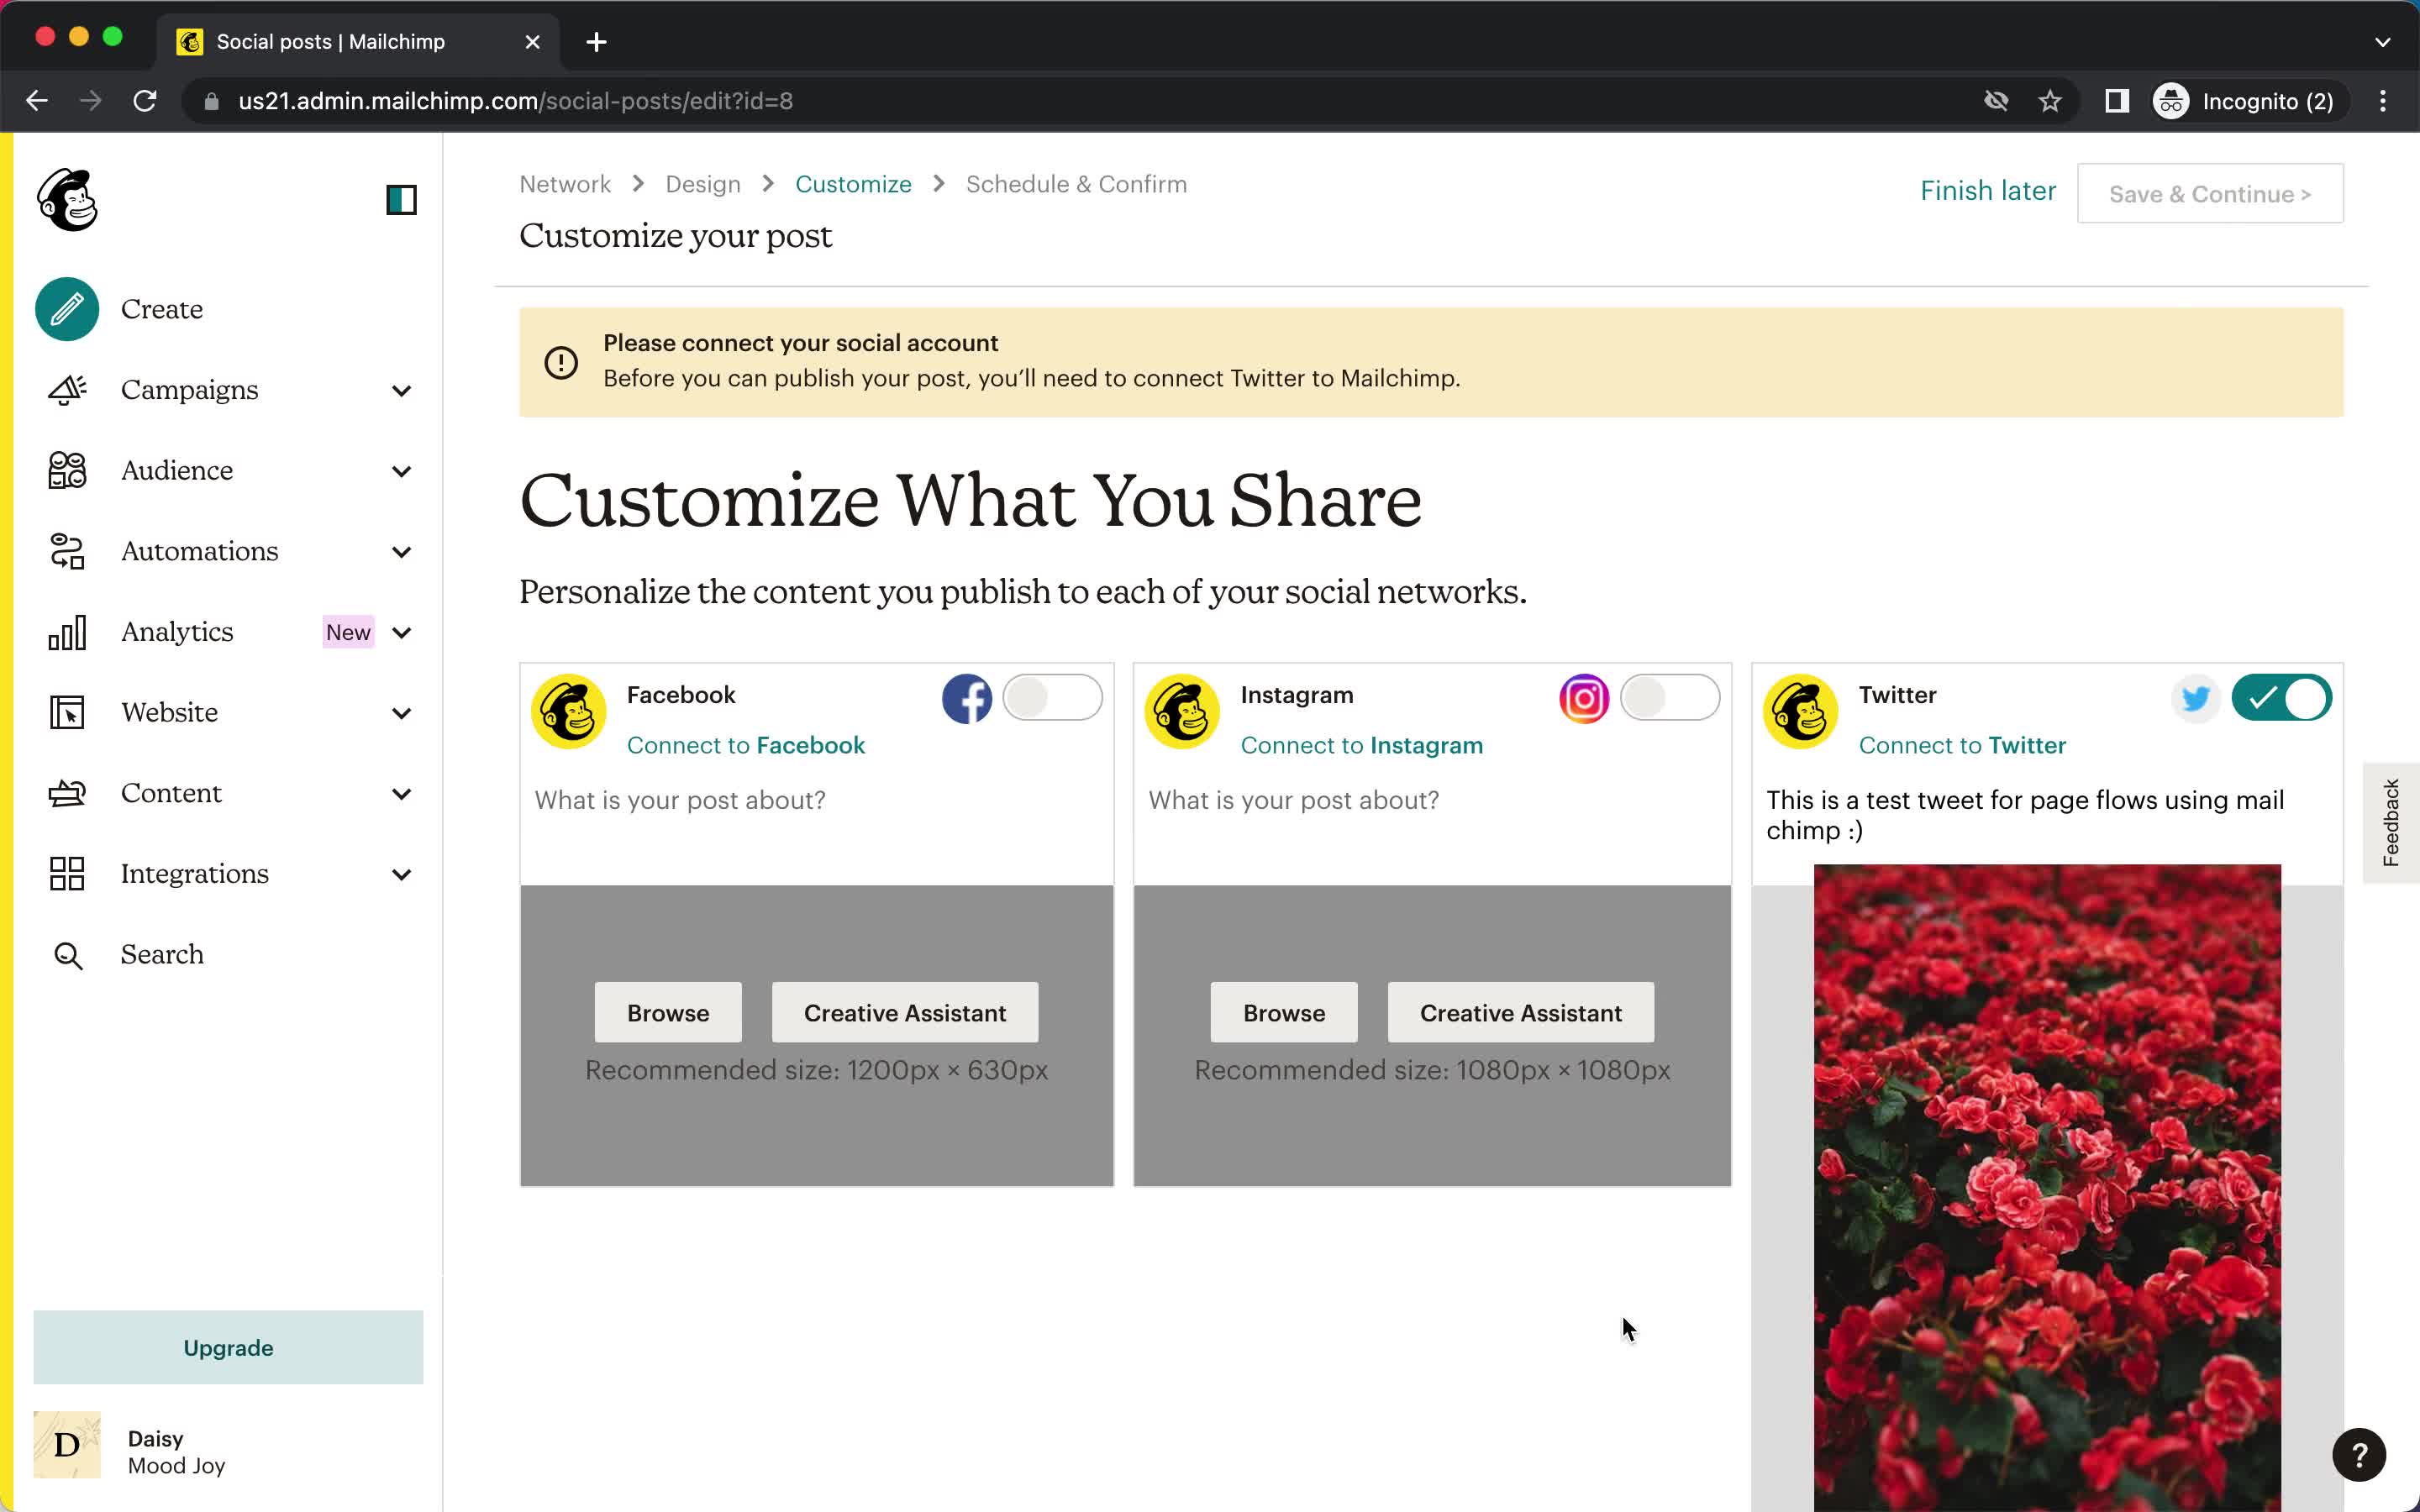Click Connect to Facebook link

pyautogui.click(x=745, y=743)
